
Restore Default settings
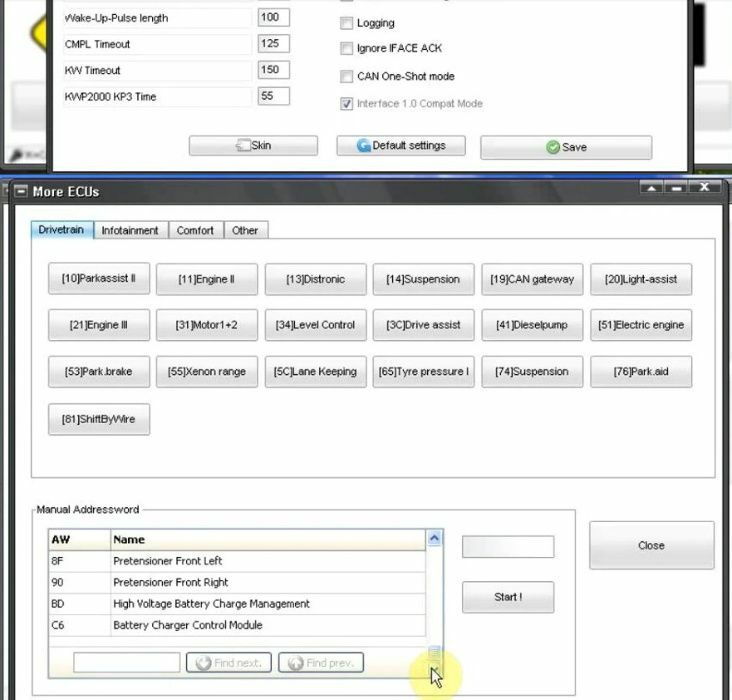tap(401, 146)
